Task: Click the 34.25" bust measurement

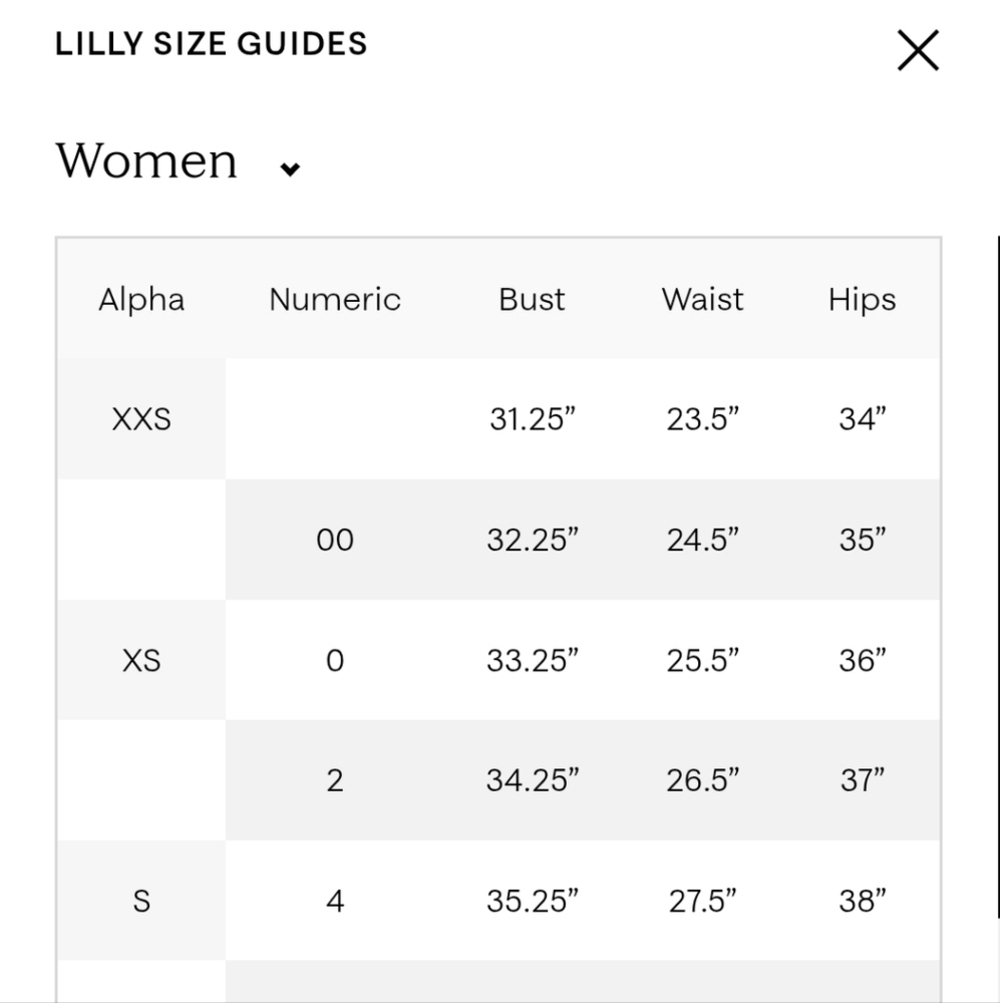Action: (x=533, y=780)
